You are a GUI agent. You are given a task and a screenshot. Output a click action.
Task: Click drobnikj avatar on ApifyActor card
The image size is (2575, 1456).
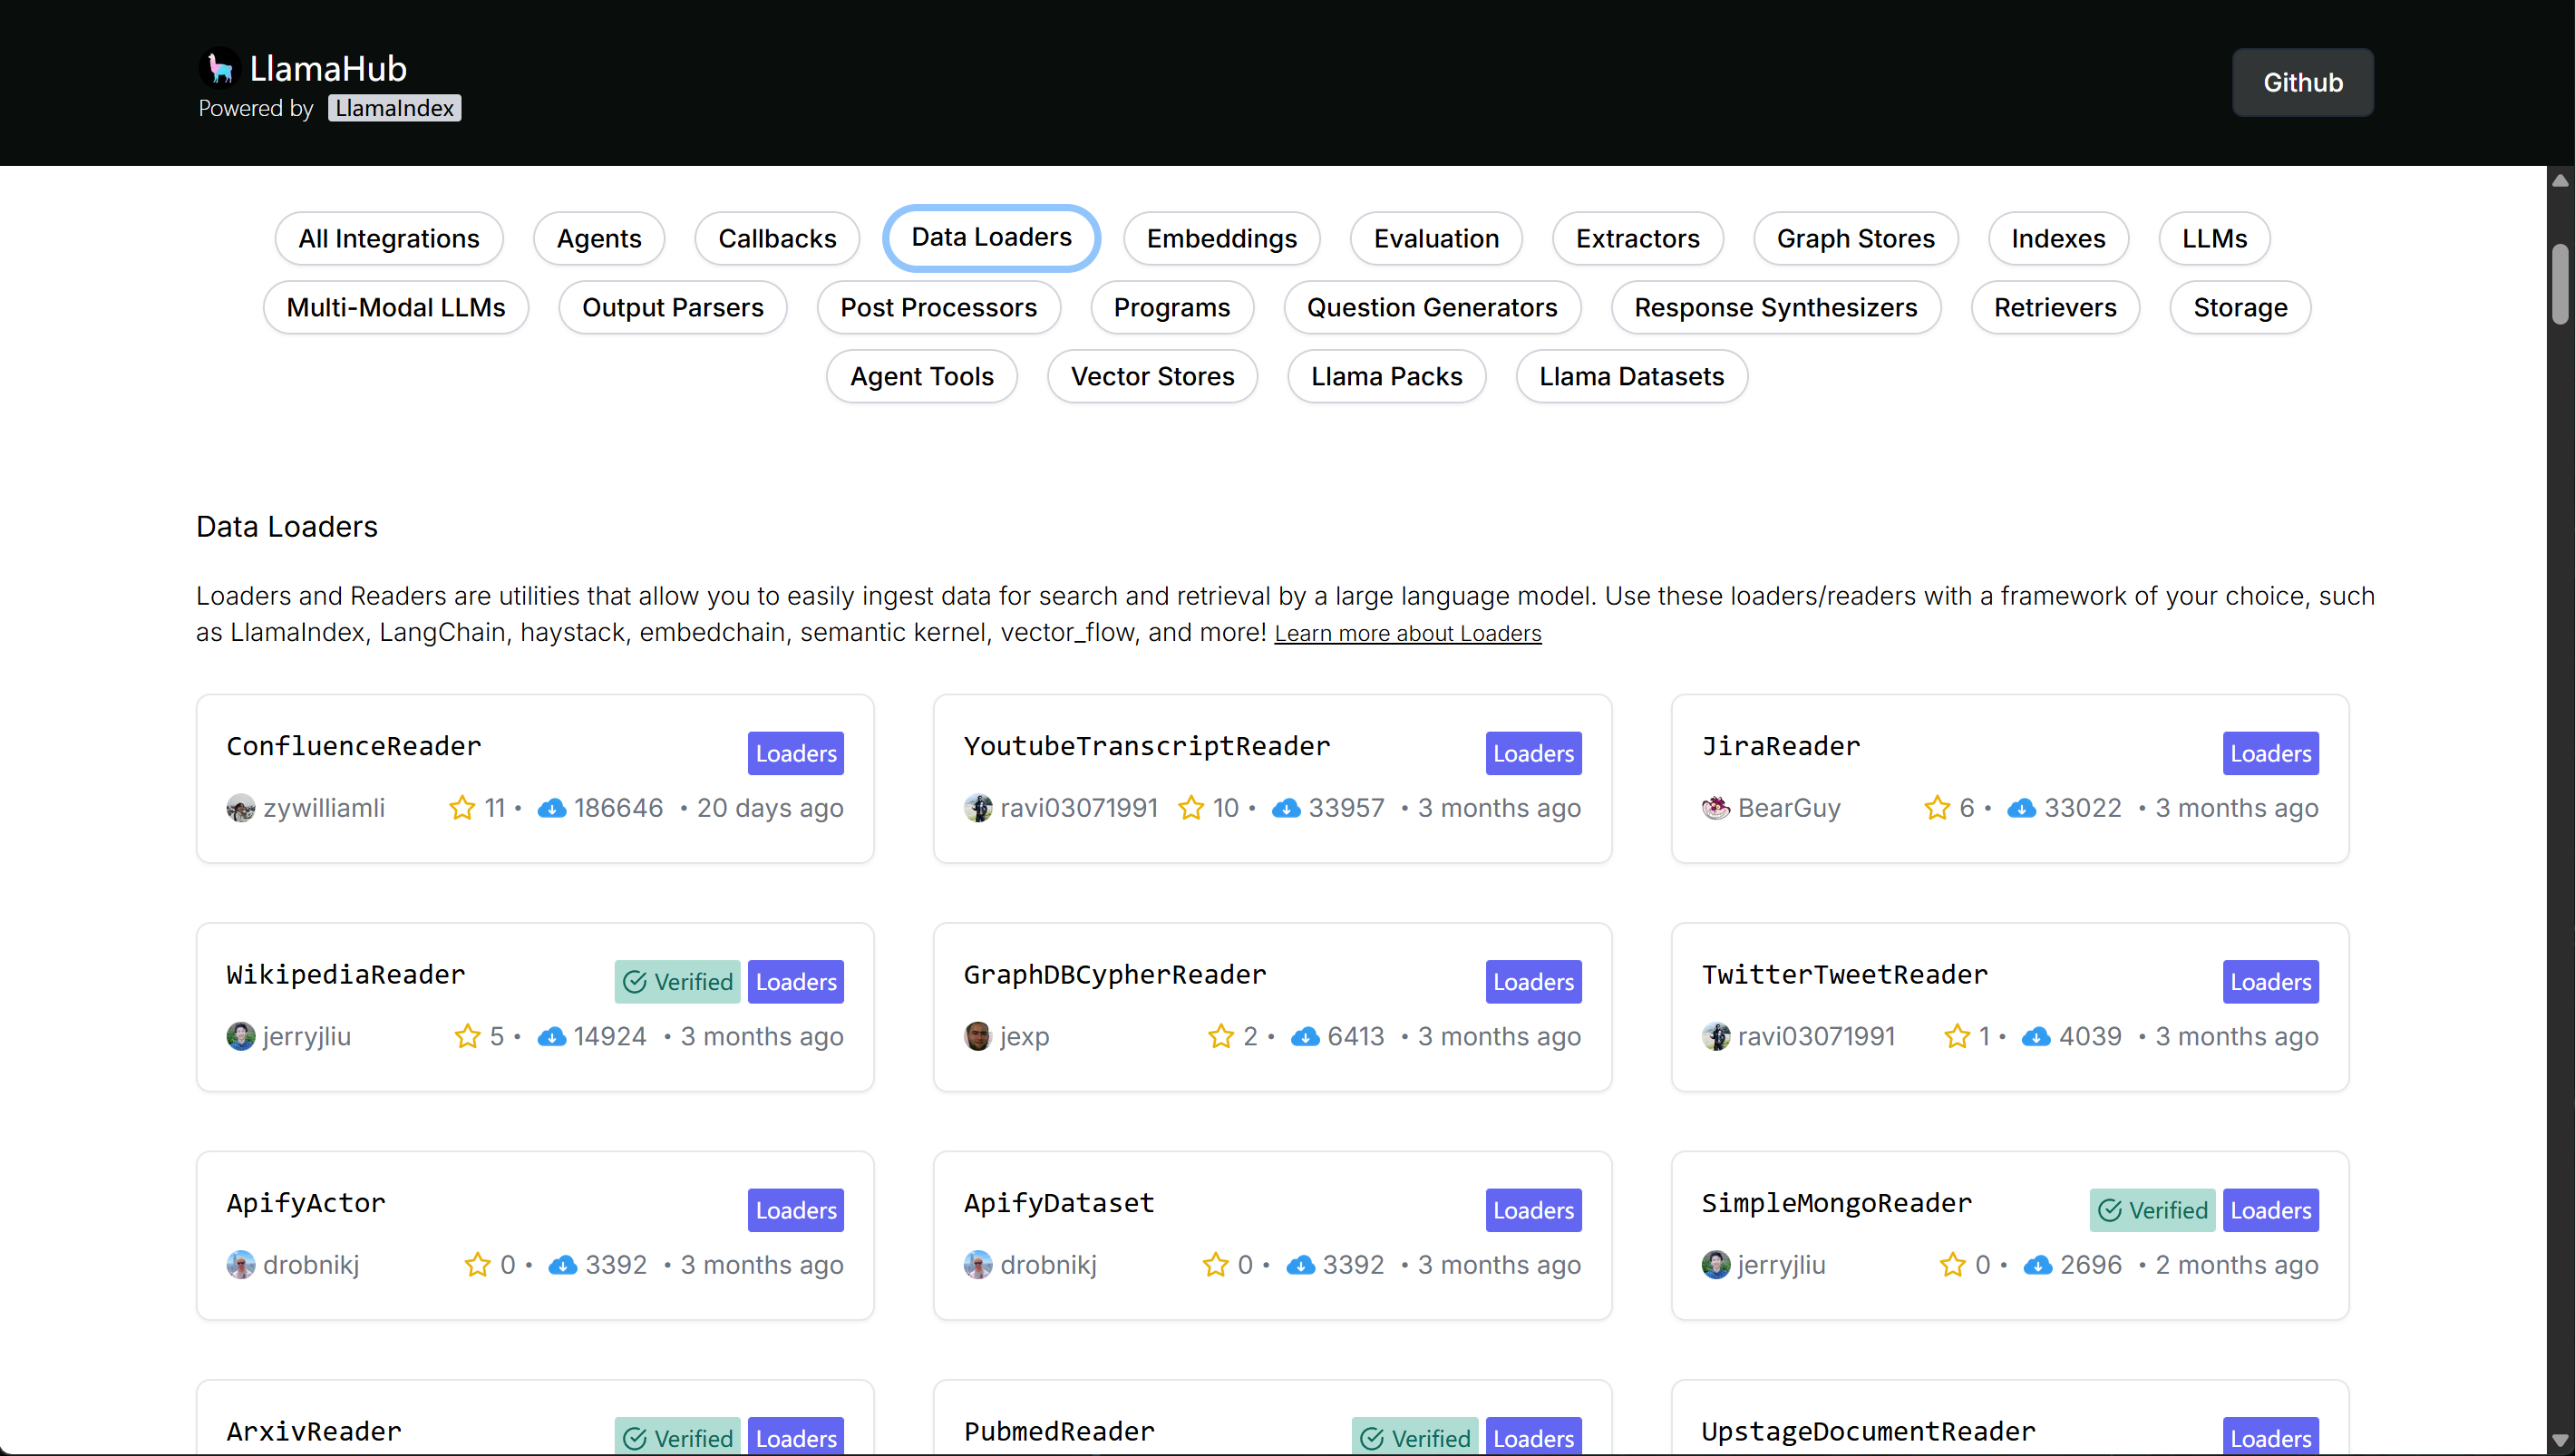point(241,1265)
